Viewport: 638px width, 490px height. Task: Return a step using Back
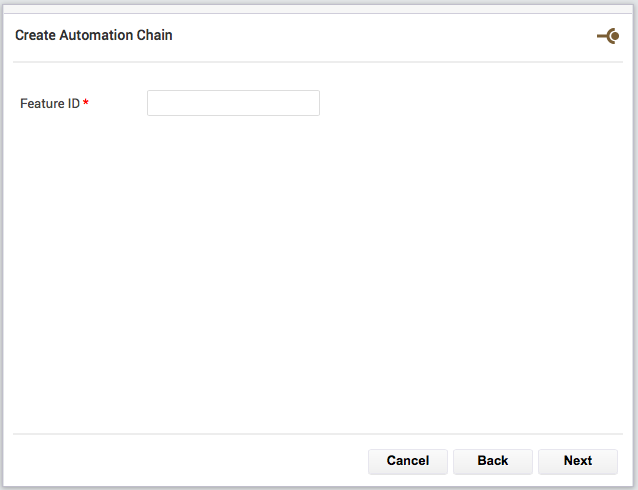pyautogui.click(x=493, y=461)
